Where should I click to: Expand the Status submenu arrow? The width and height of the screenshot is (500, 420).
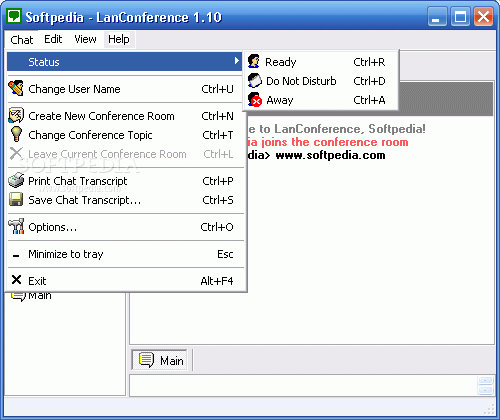tap(237, 61)
